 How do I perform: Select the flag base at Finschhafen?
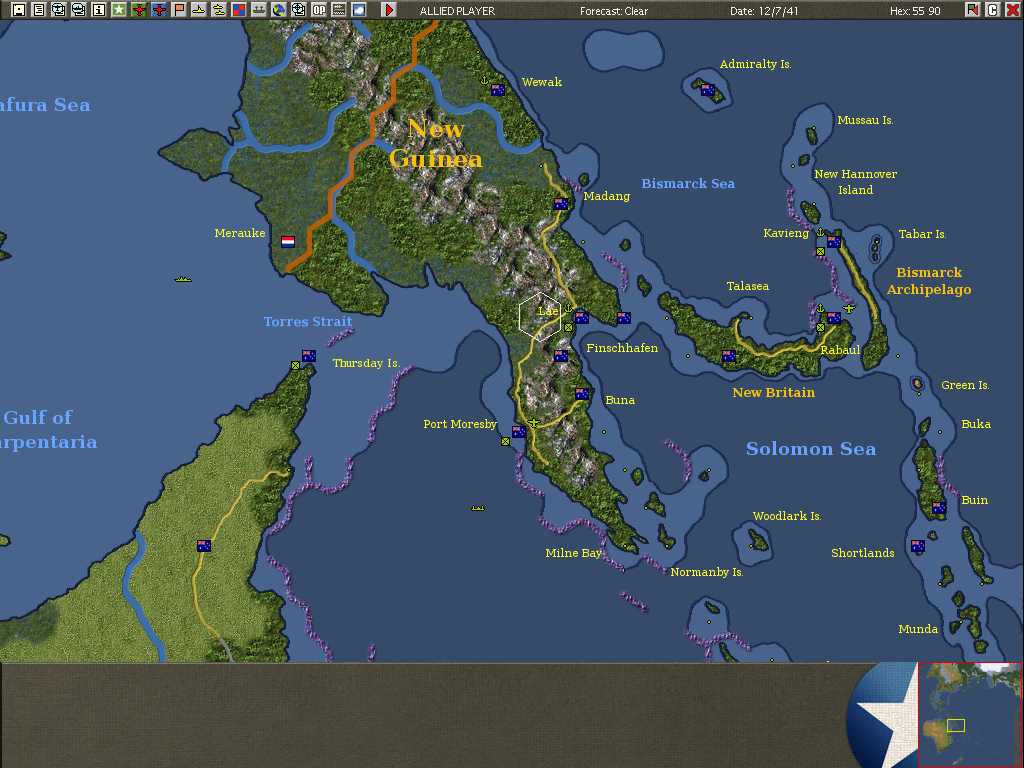point(624,318)
